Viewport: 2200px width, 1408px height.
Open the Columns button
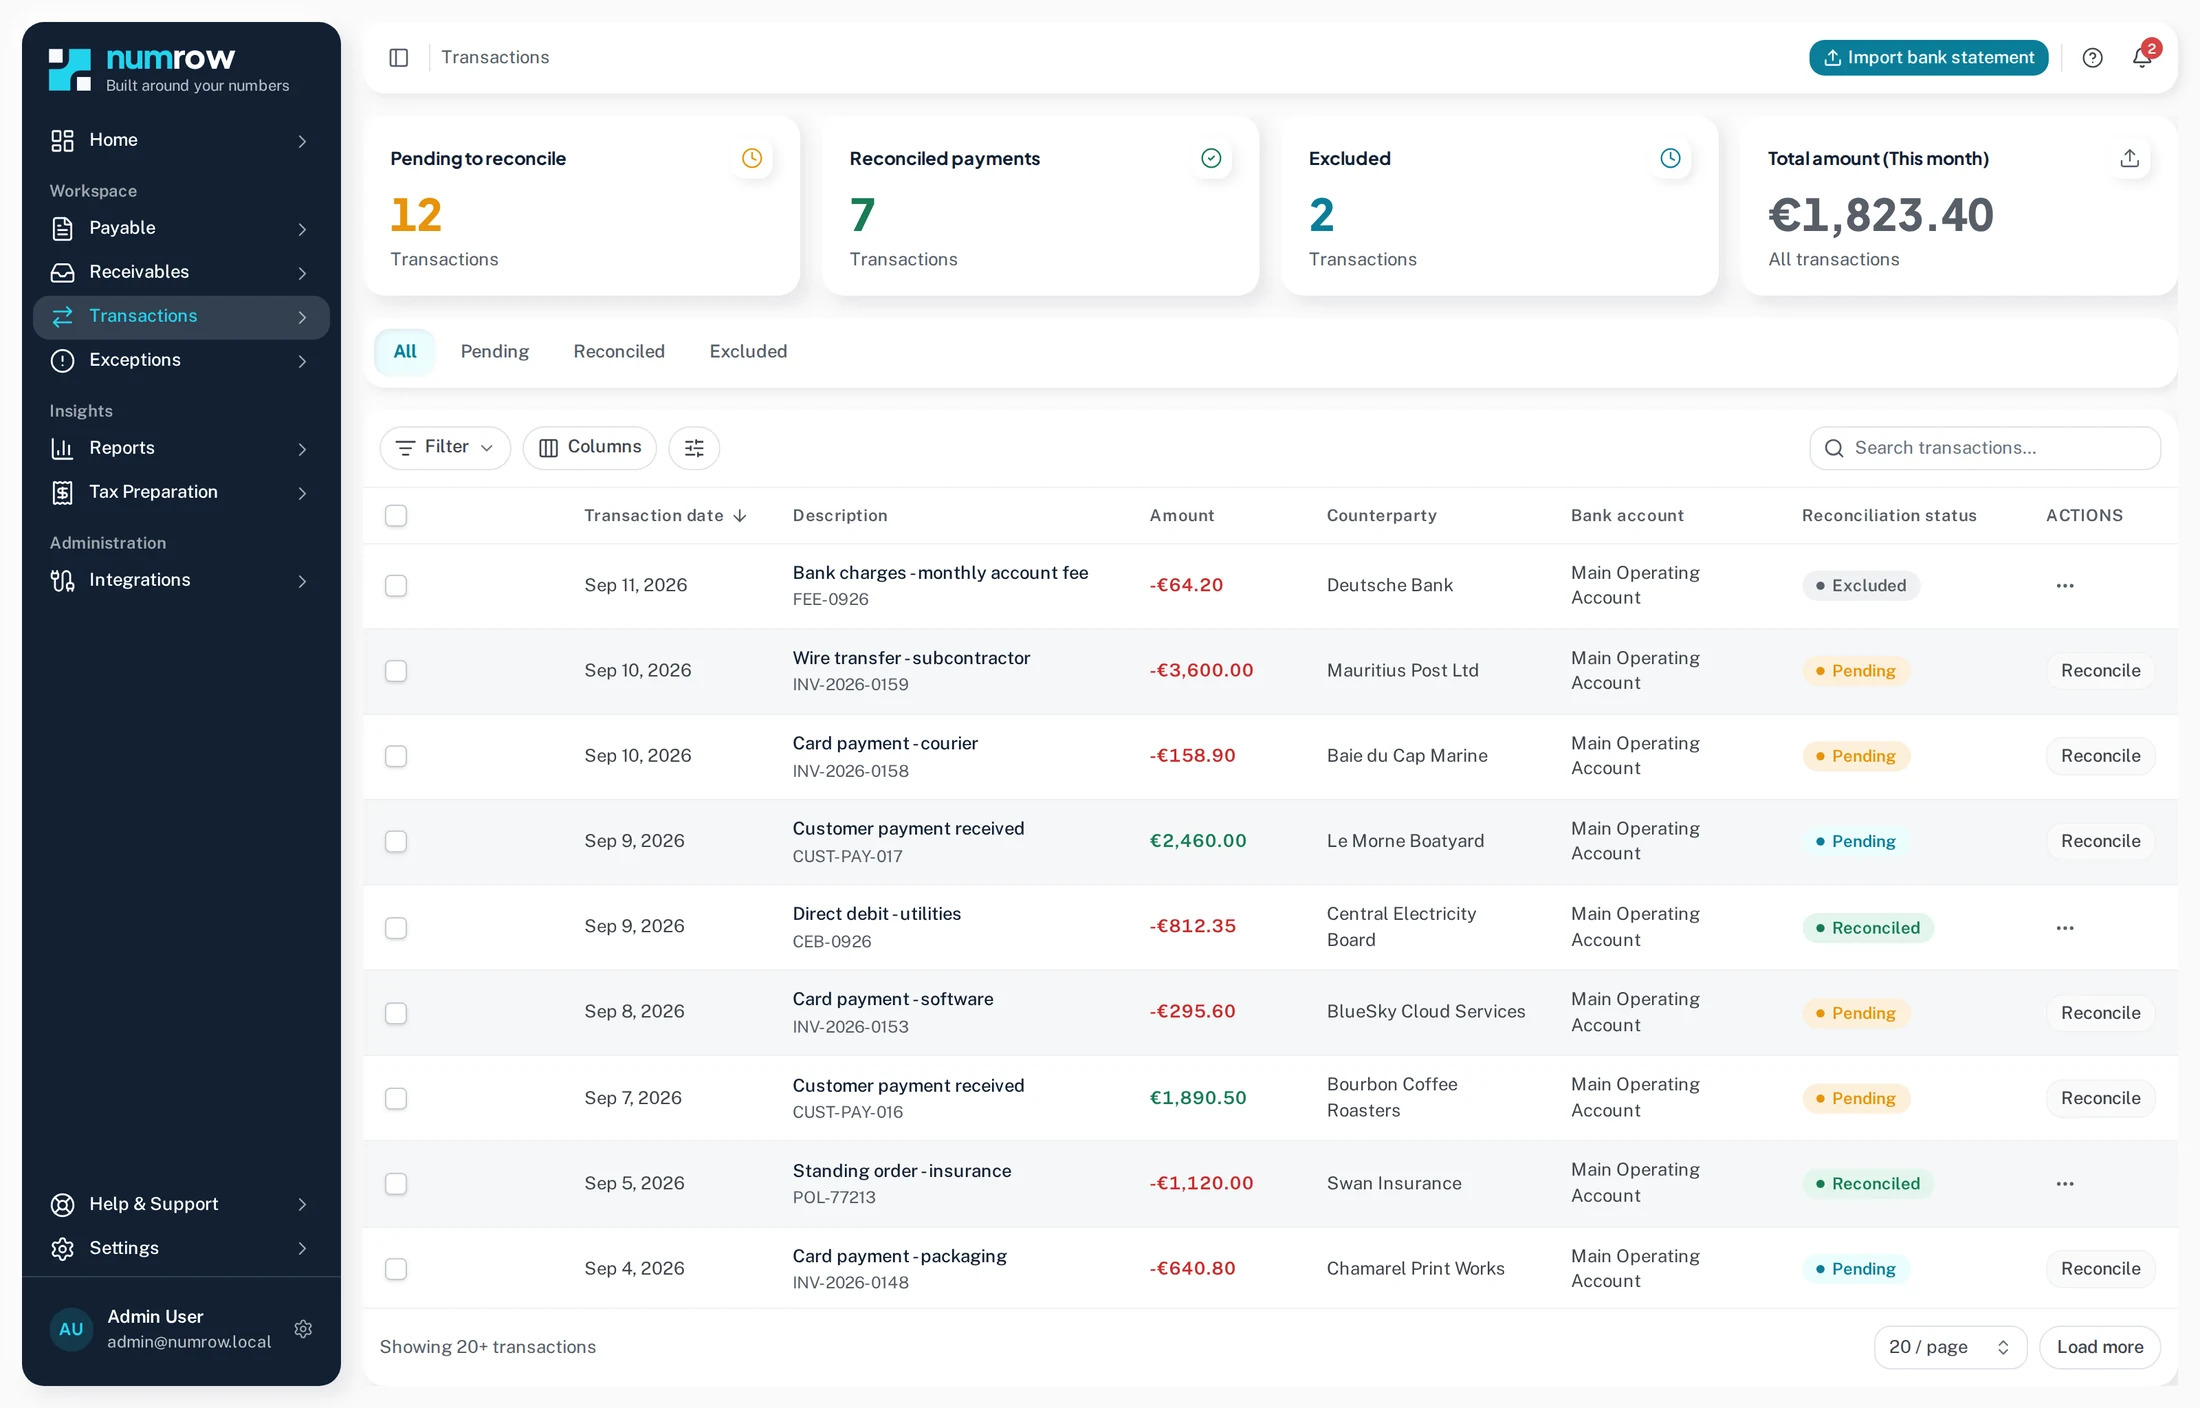tap(589, 448)
